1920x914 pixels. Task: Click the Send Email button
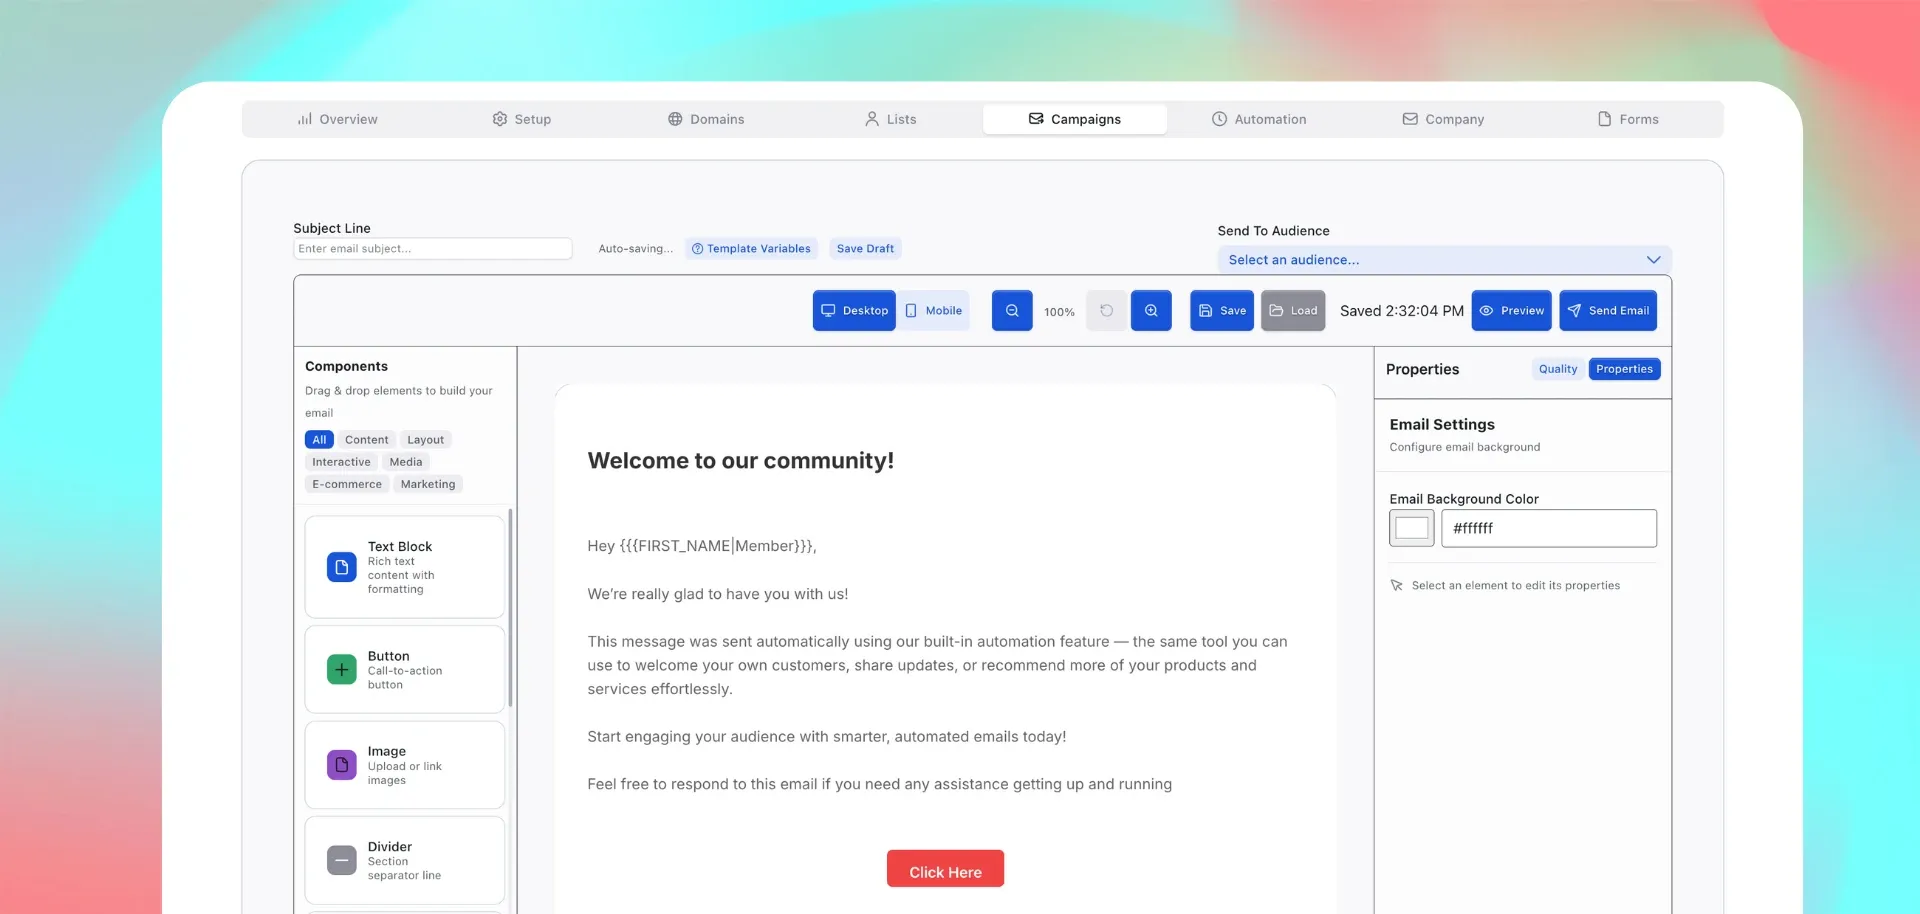[x=1608, y=311]
